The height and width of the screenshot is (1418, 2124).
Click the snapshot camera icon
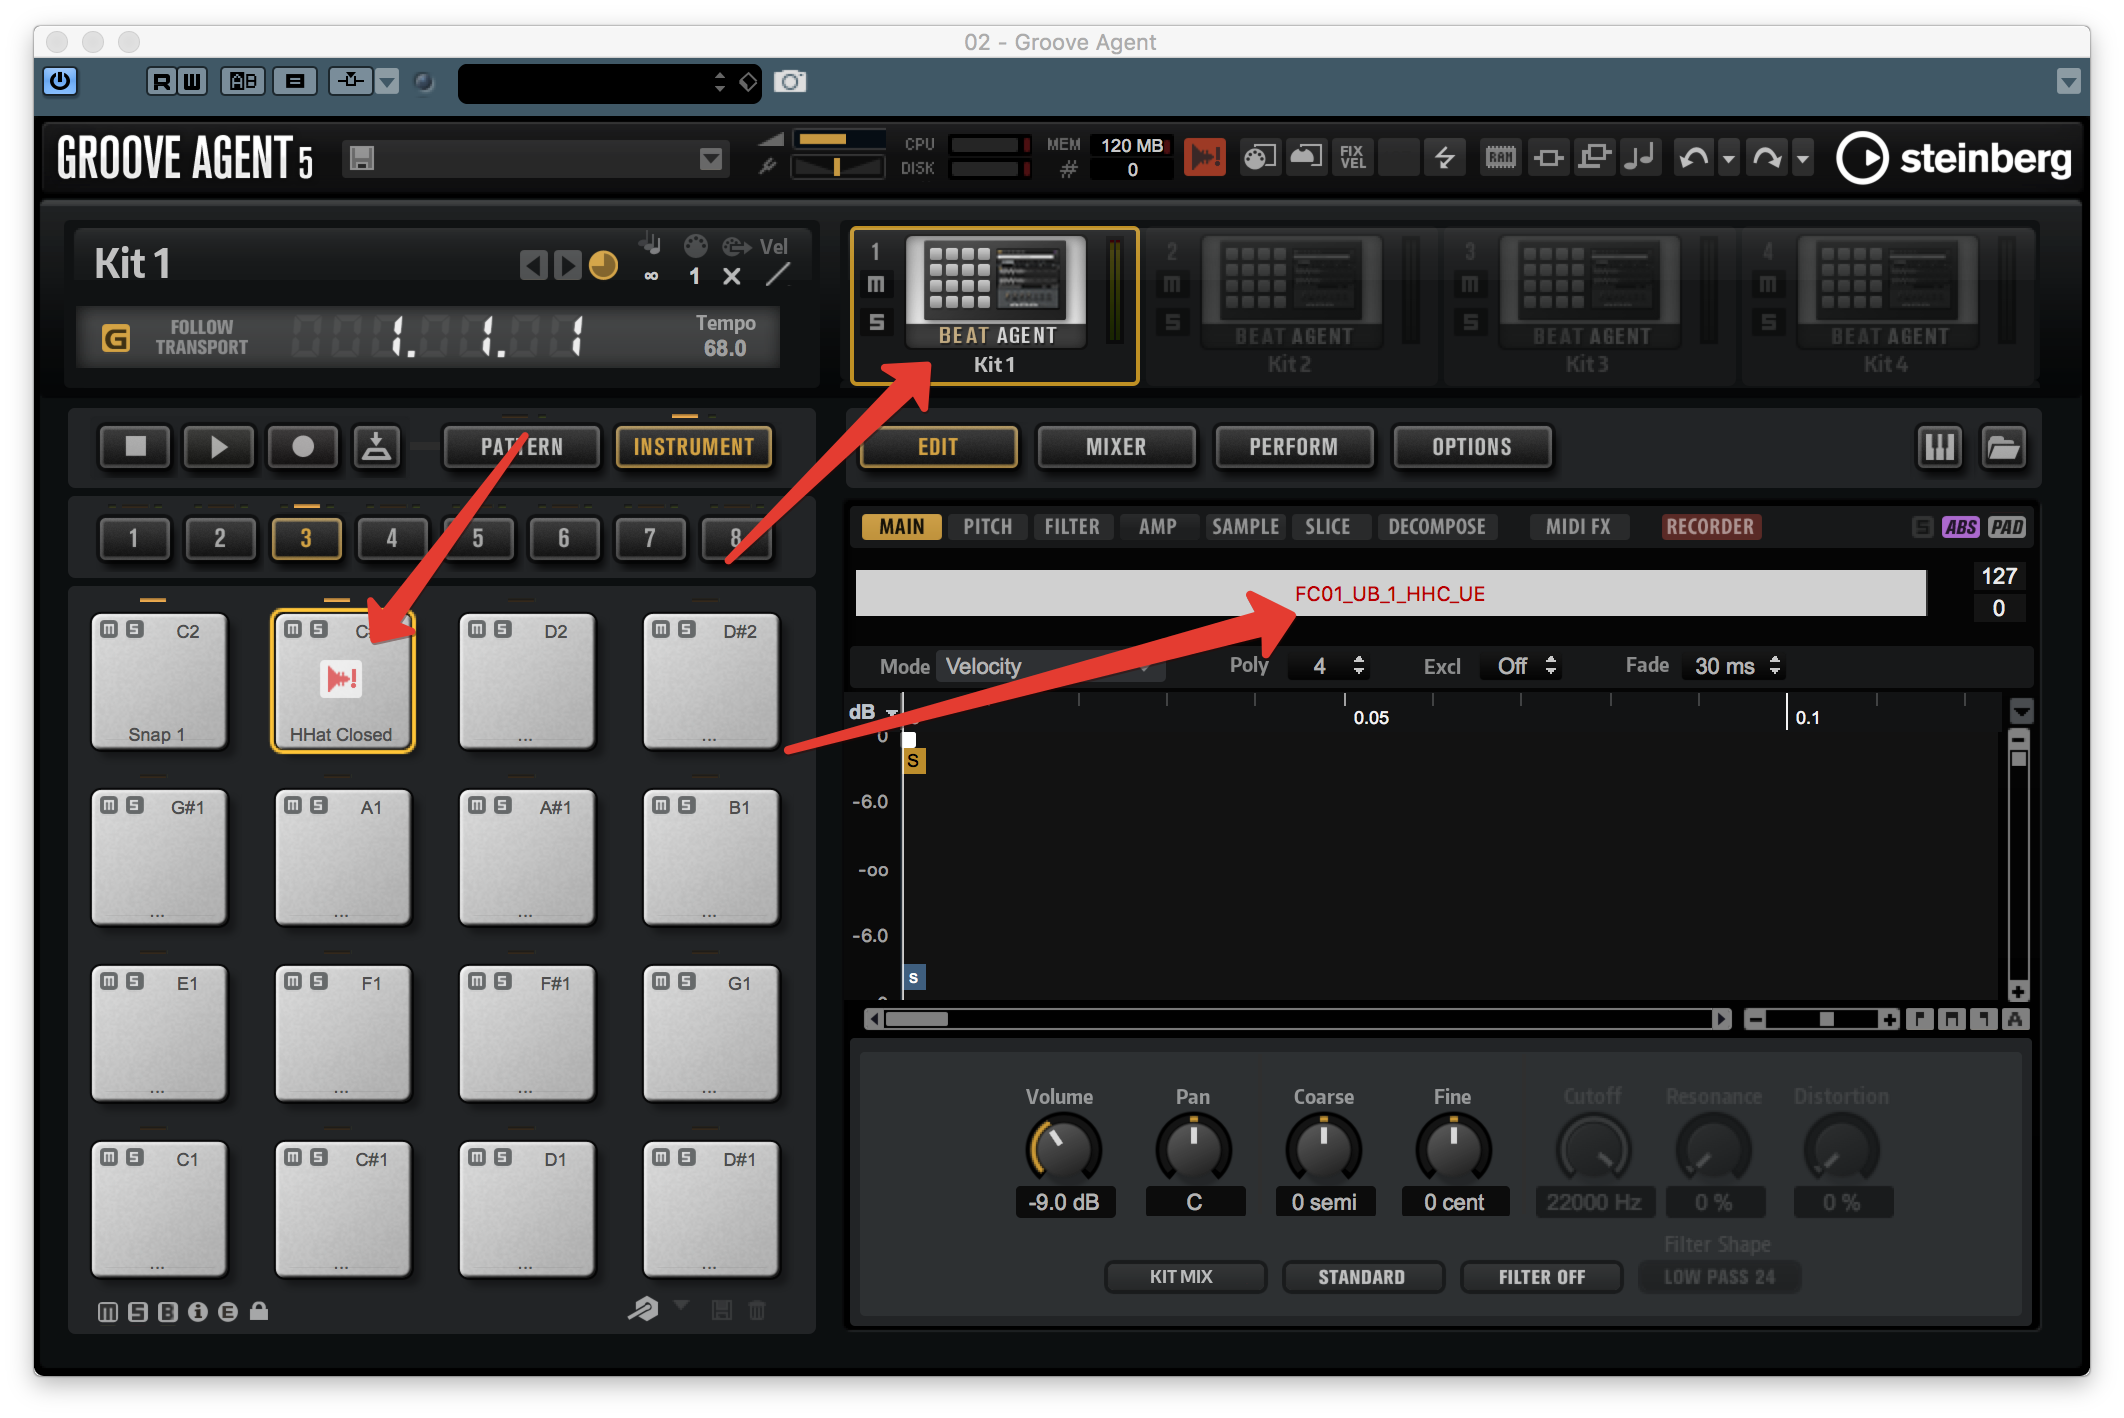point(790,82)
